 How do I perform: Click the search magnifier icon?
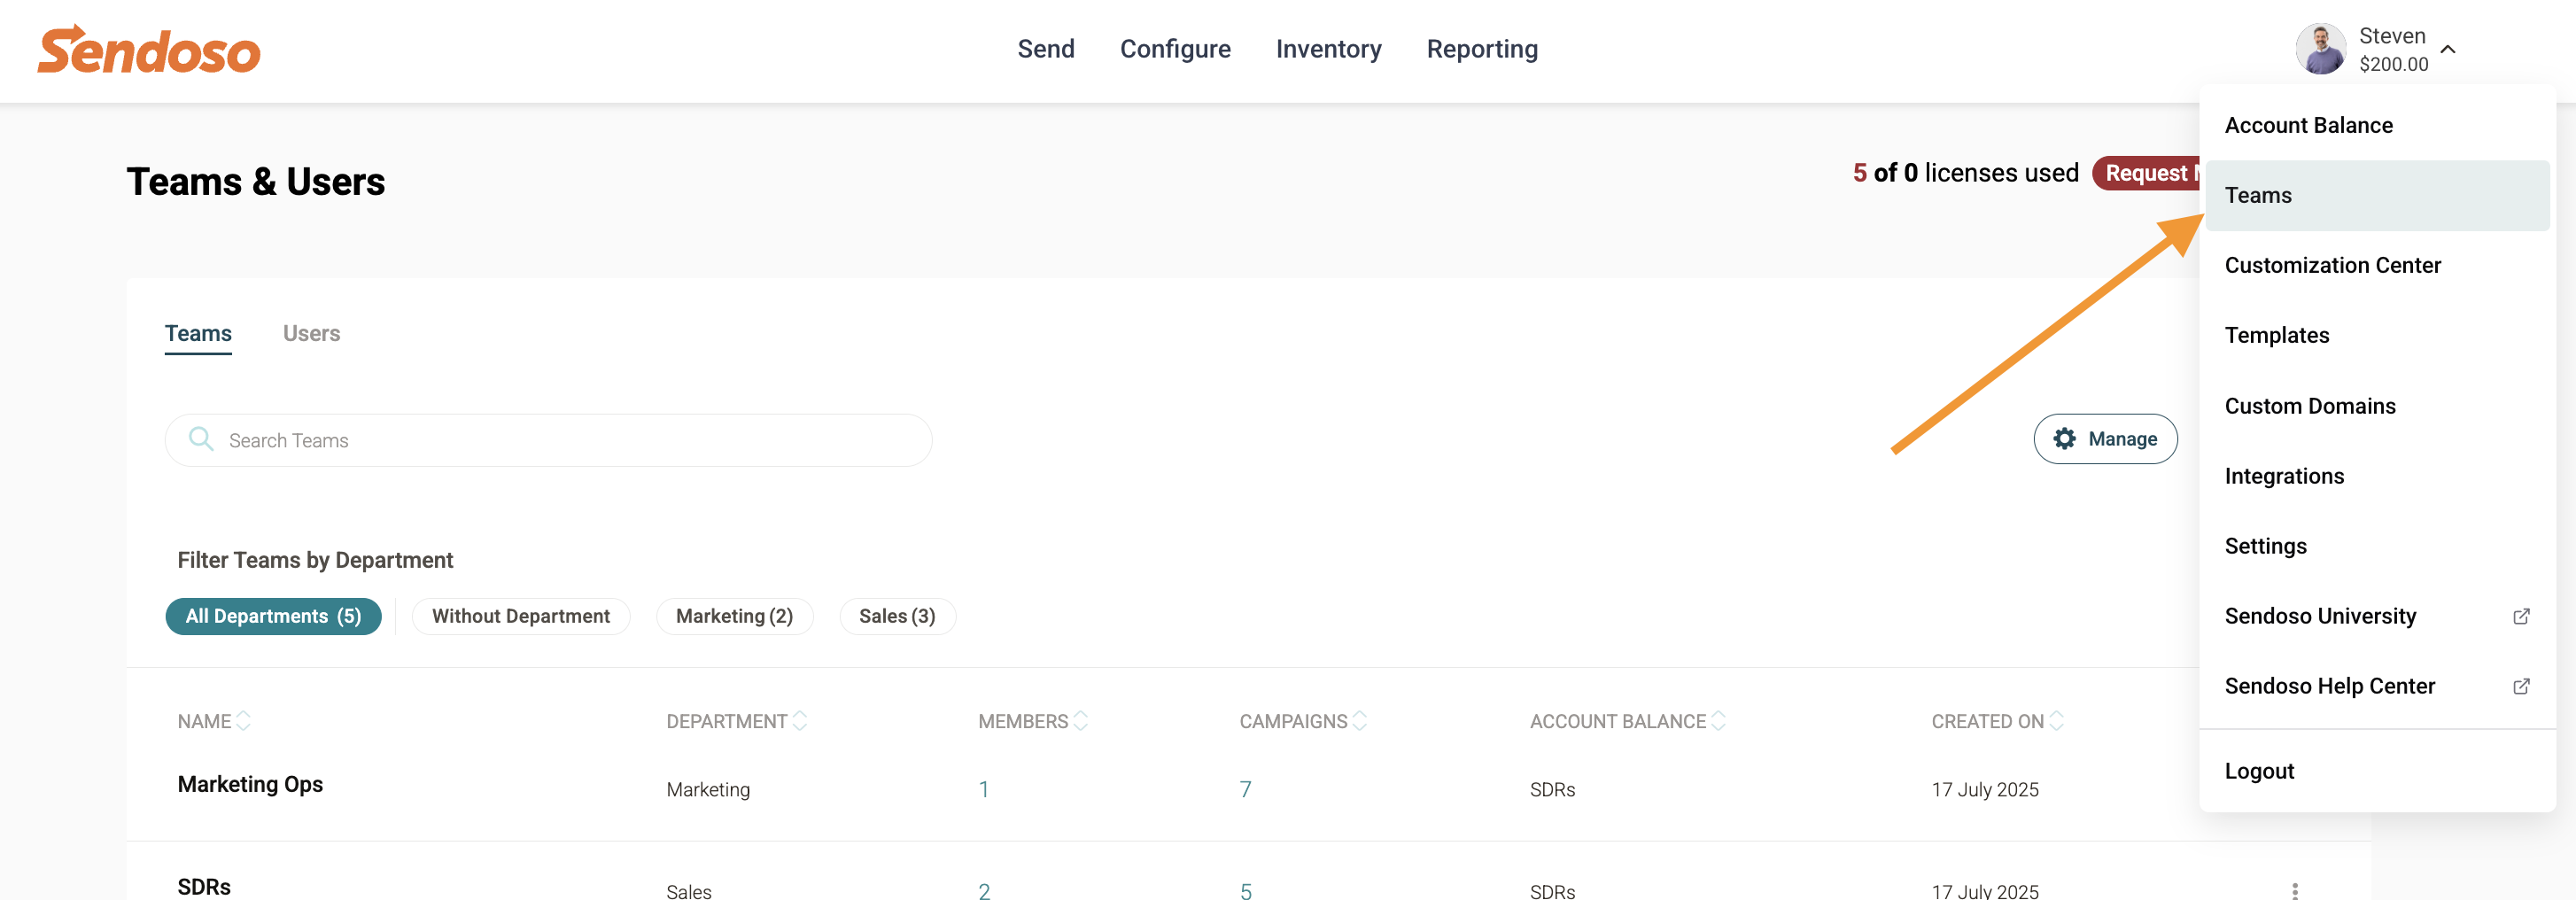[x=201, y=439]
